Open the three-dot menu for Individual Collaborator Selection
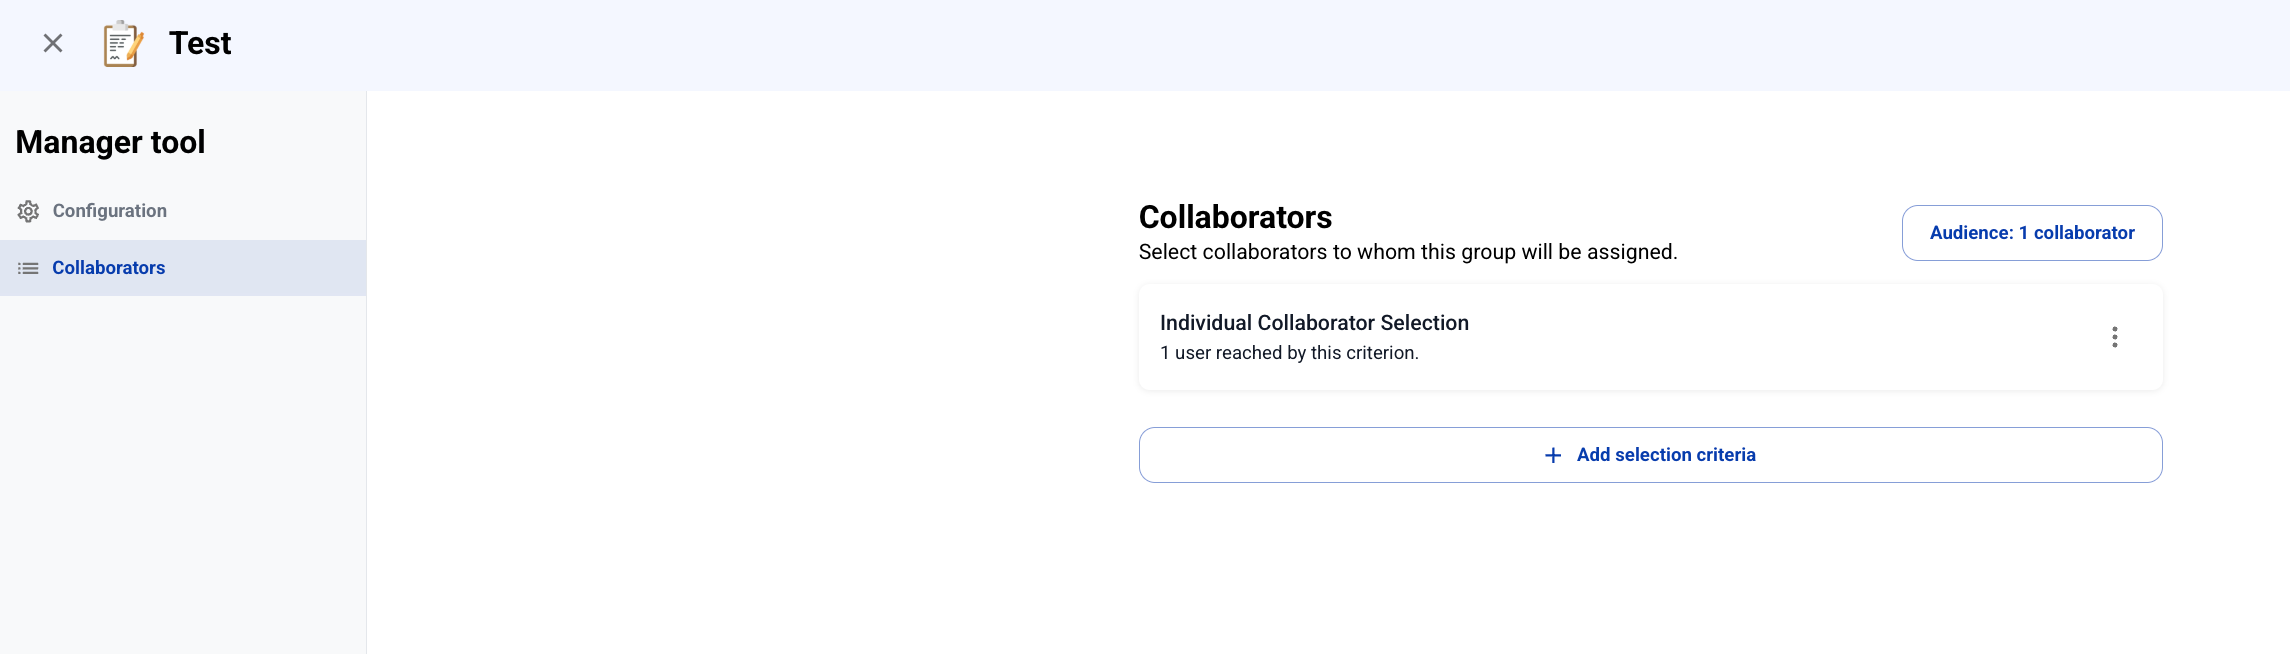2290x654 pixels. 2114,337
